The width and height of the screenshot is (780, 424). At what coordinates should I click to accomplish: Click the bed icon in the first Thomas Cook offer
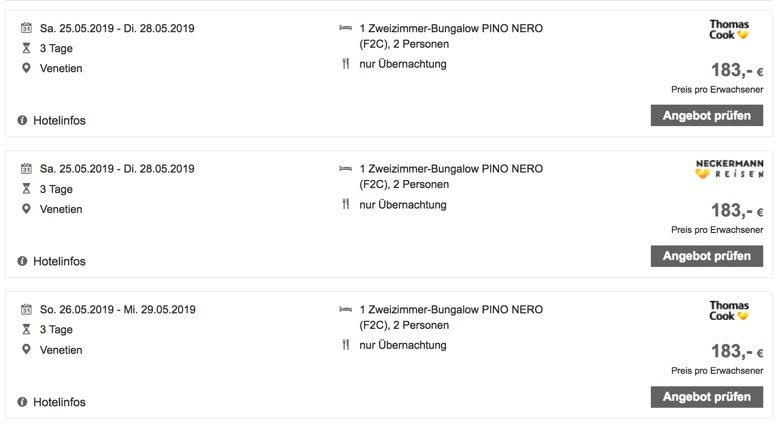click(346, 28)
